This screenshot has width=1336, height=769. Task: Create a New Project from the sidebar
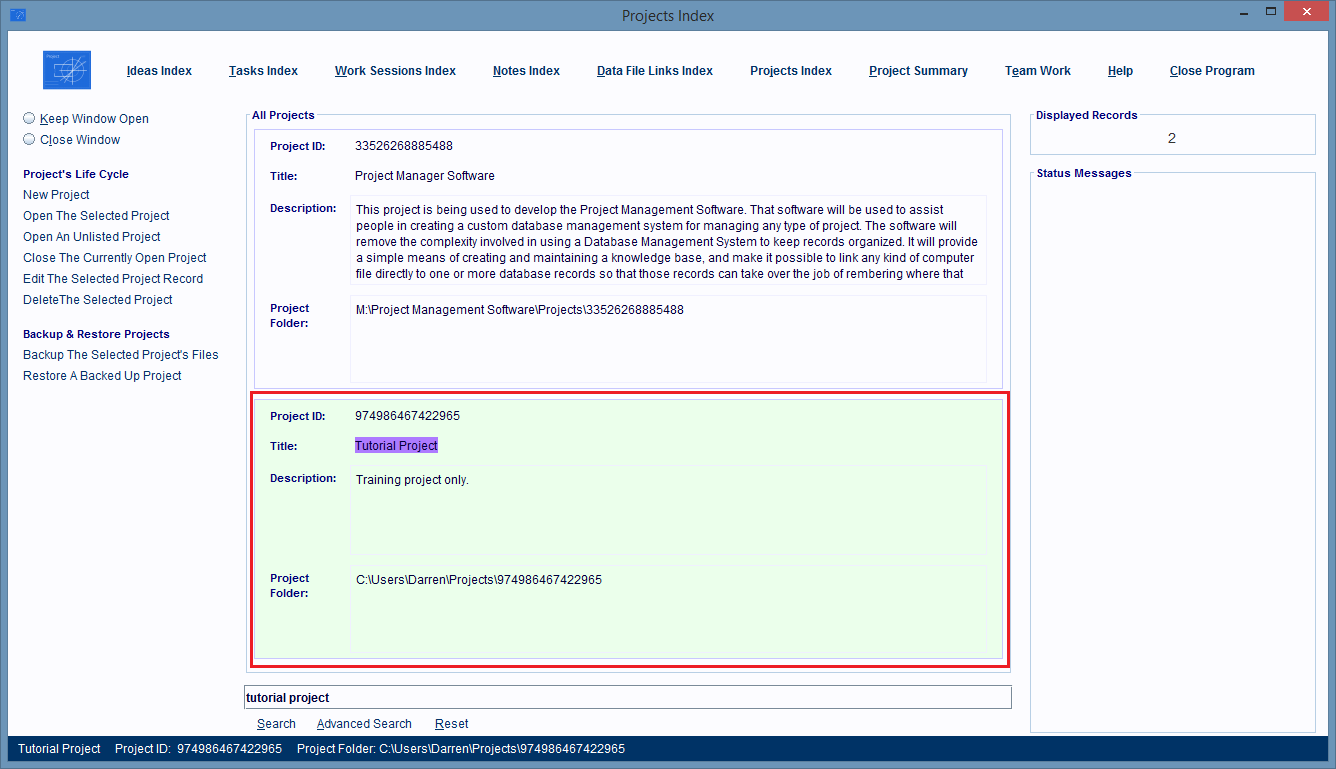tap(56, 195)
